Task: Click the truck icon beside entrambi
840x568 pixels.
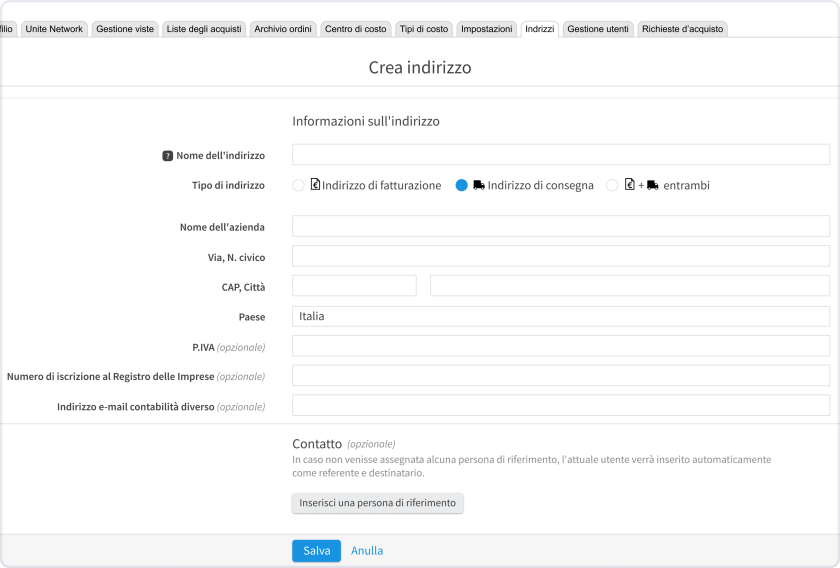Action: coord(653,185)
